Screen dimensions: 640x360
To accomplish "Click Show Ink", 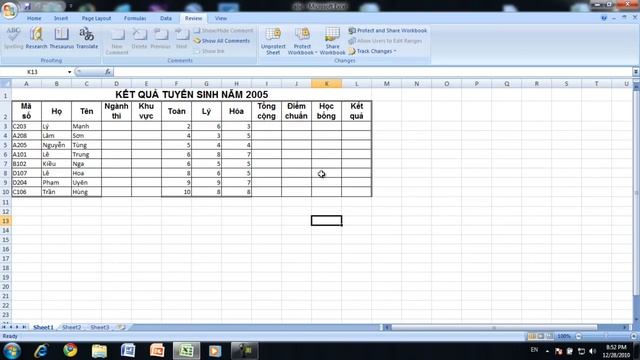I will 209,51.
